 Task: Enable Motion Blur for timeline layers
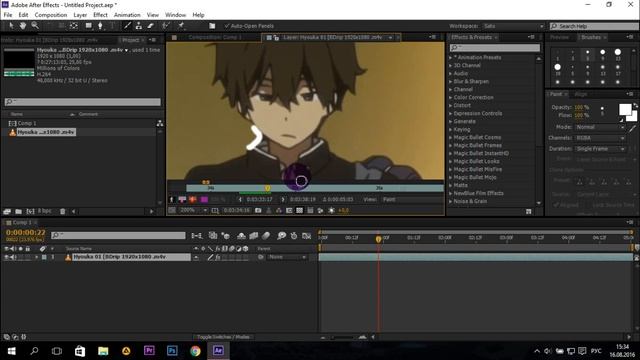coord(266,236)
